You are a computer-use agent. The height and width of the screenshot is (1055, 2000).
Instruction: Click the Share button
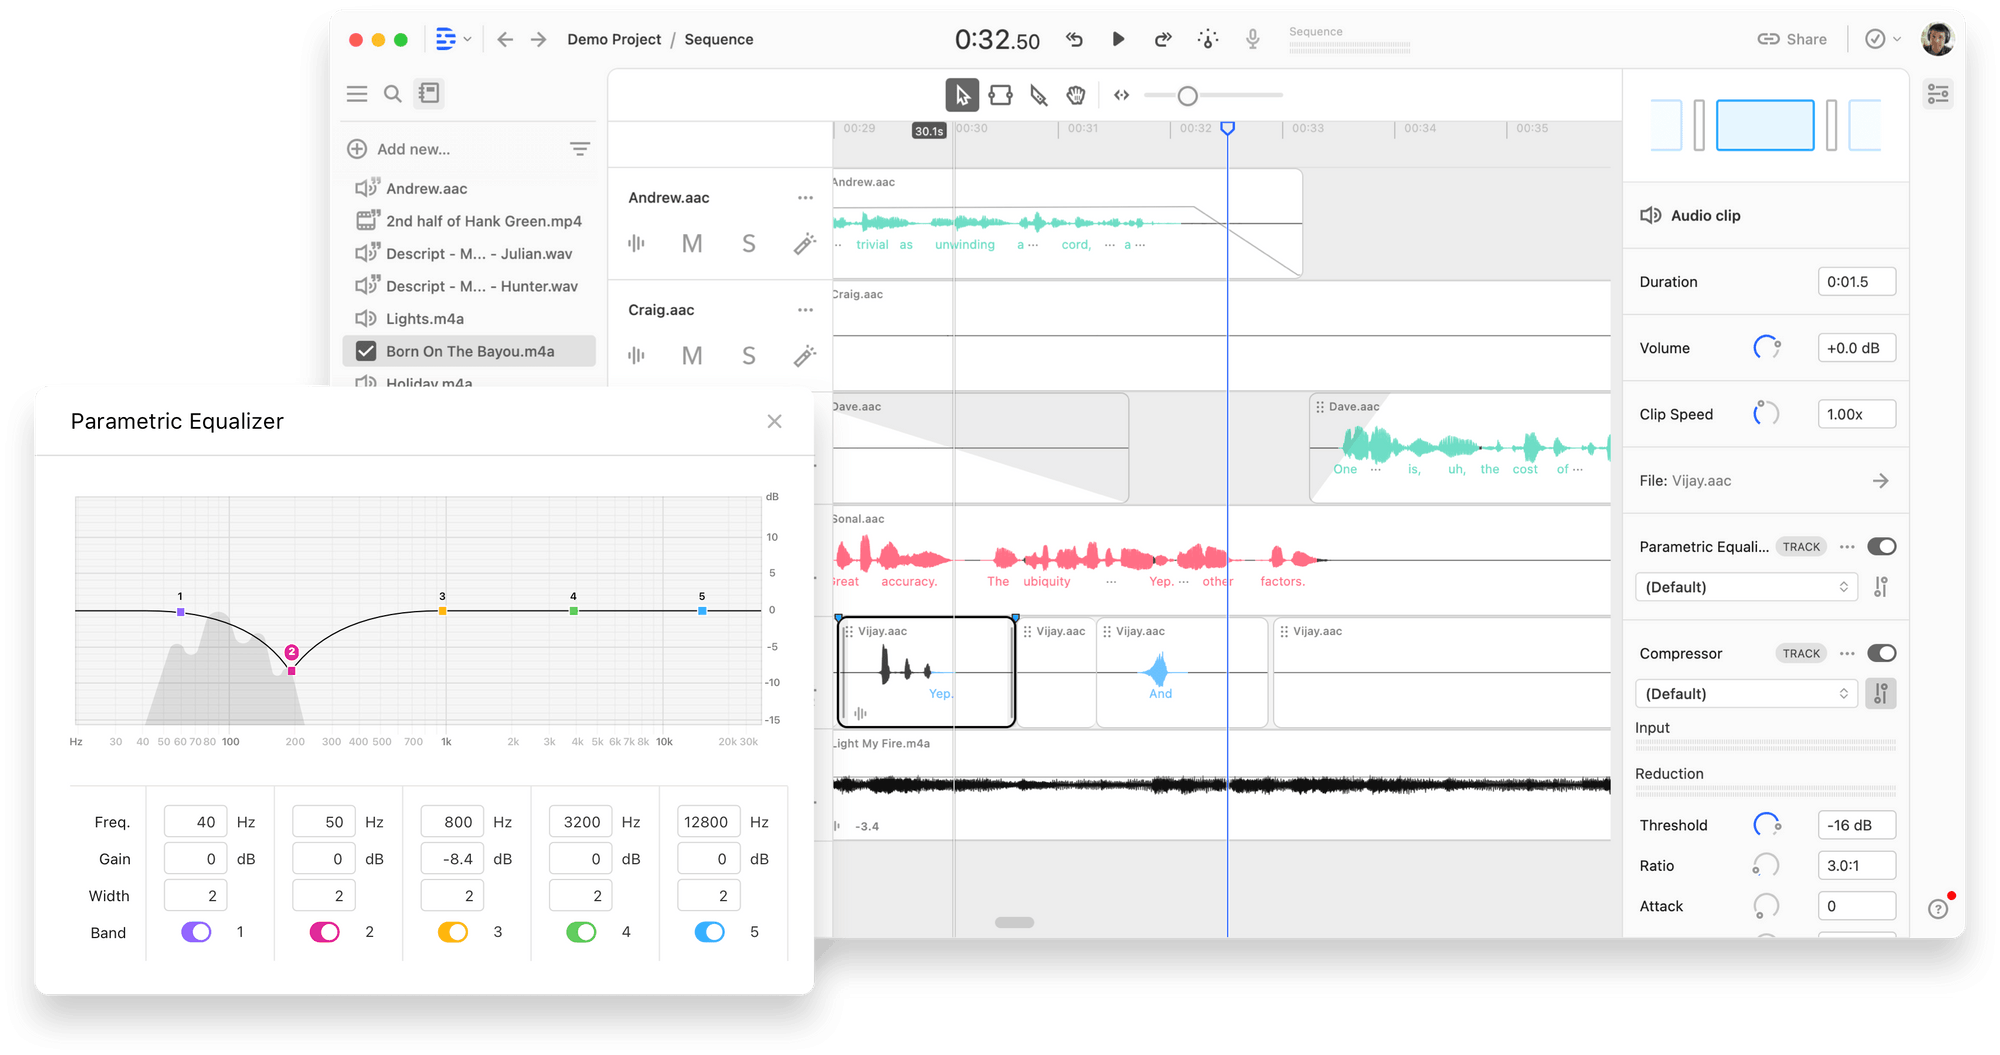click(x=1793, y=39)
